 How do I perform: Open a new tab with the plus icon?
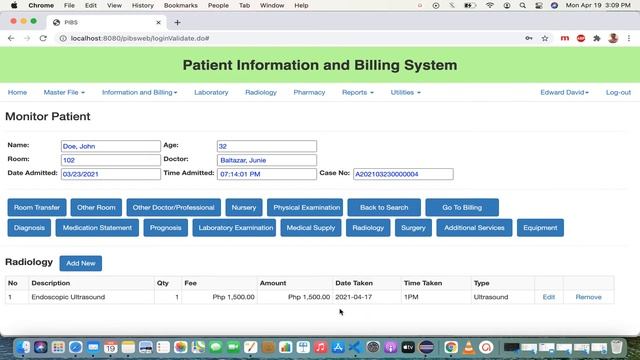point(177,22)
